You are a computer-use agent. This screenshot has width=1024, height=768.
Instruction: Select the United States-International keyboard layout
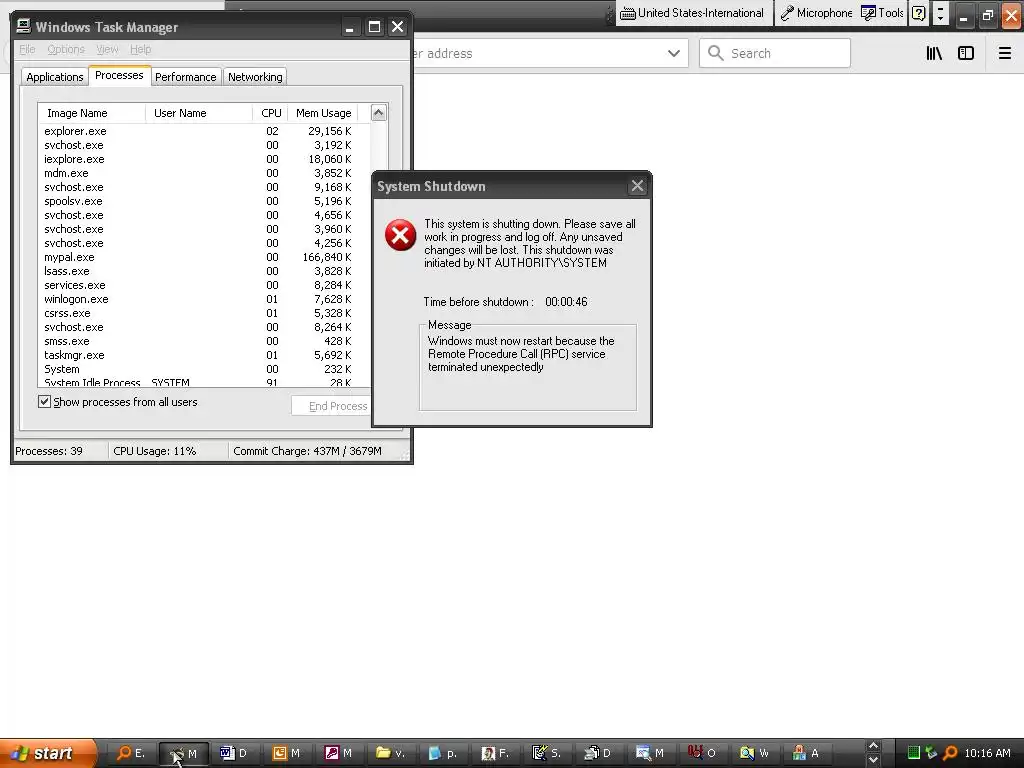tap(692, 13)
